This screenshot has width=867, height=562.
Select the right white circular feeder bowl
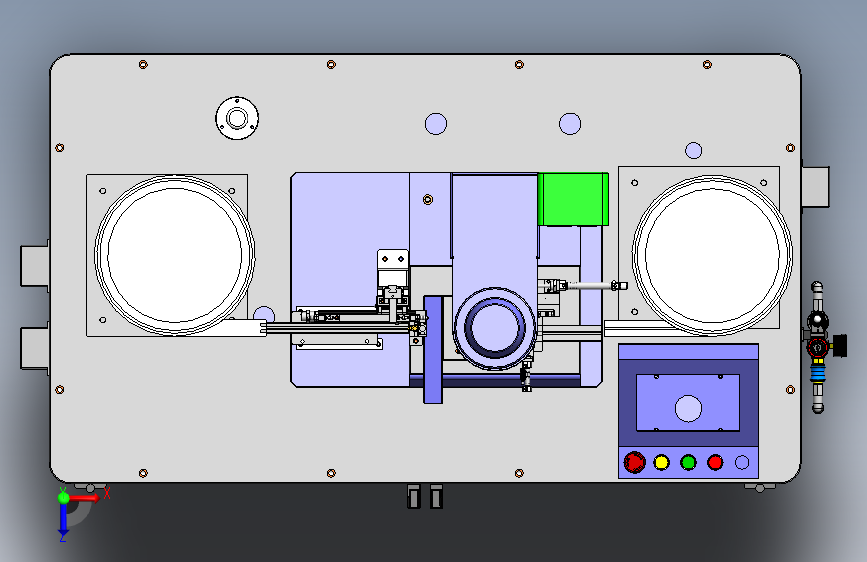click(x=712, y=255)
